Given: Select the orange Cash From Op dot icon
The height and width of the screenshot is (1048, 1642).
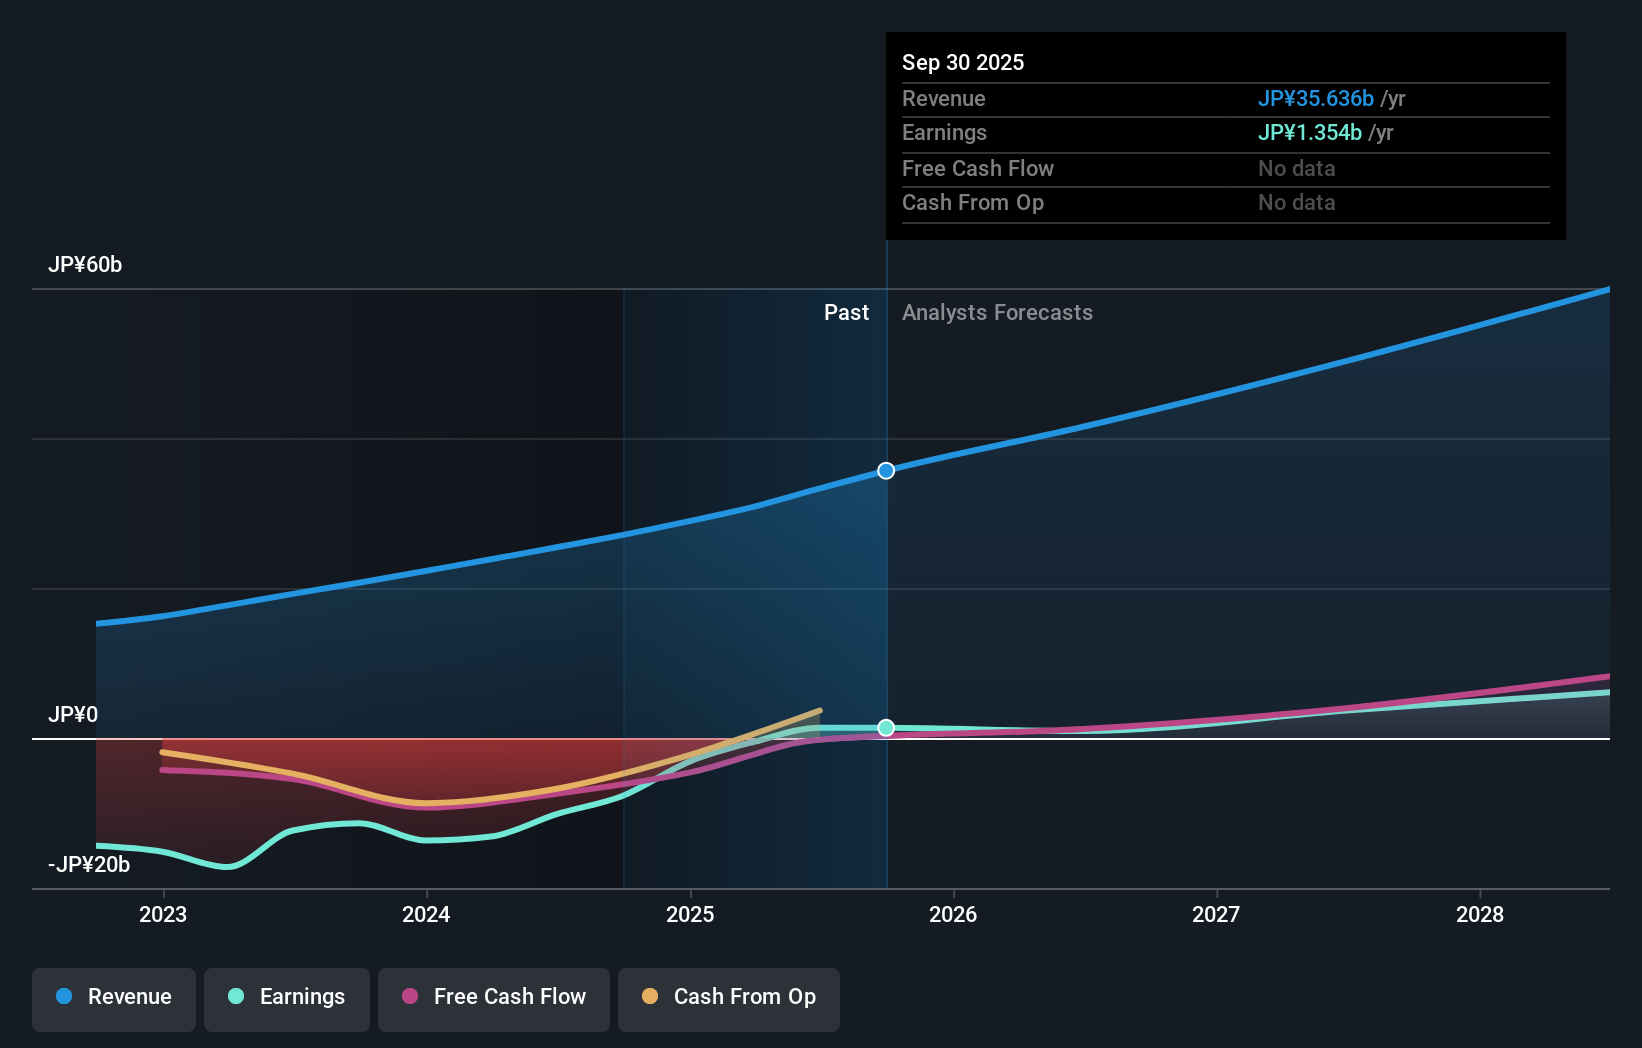Looking at the screenshot, I should (x=651, y=997).
